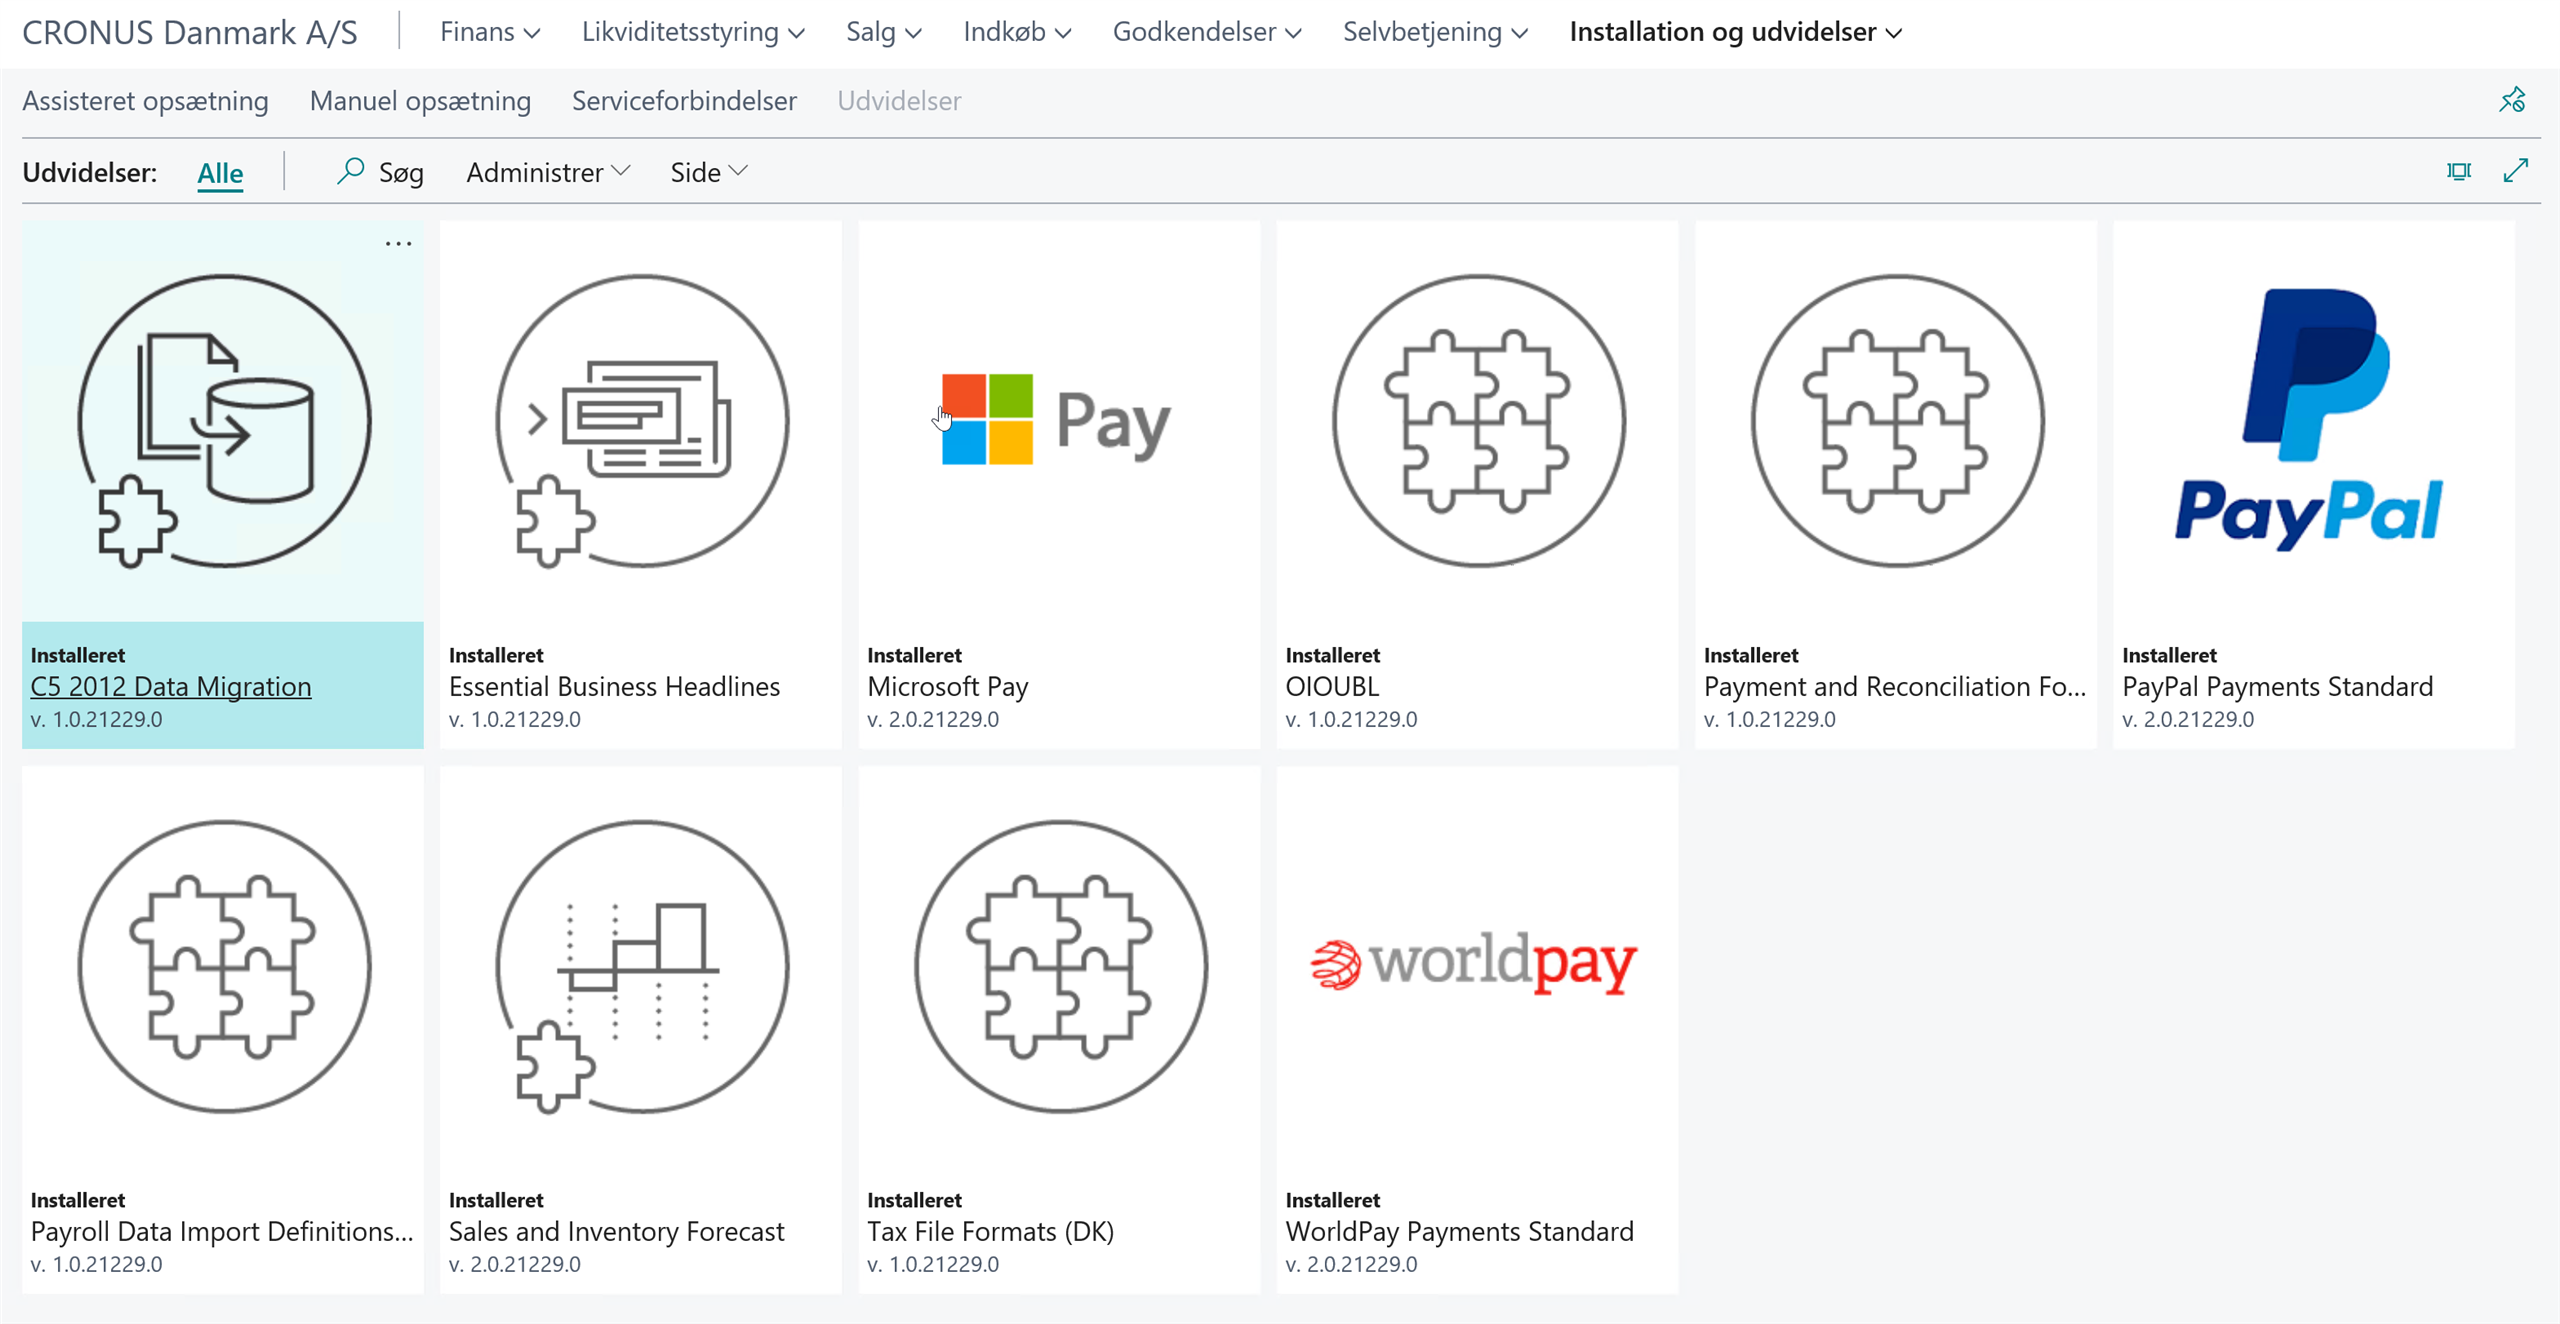The image size is (2560, 1324).
Task: Open the Salg dropdown
Action: point(883,32)
